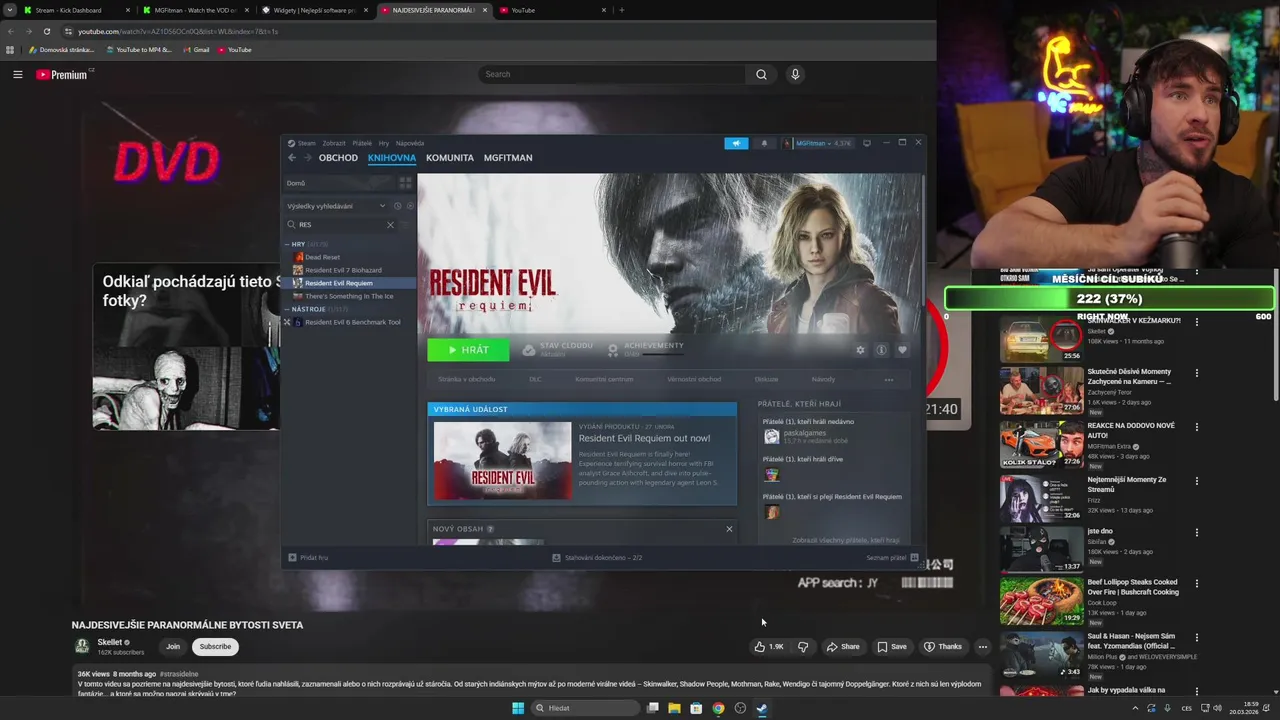Click Přidat hru at the bottom
The height and width of the screenshot is (720, 1280).
pos(308,558)
